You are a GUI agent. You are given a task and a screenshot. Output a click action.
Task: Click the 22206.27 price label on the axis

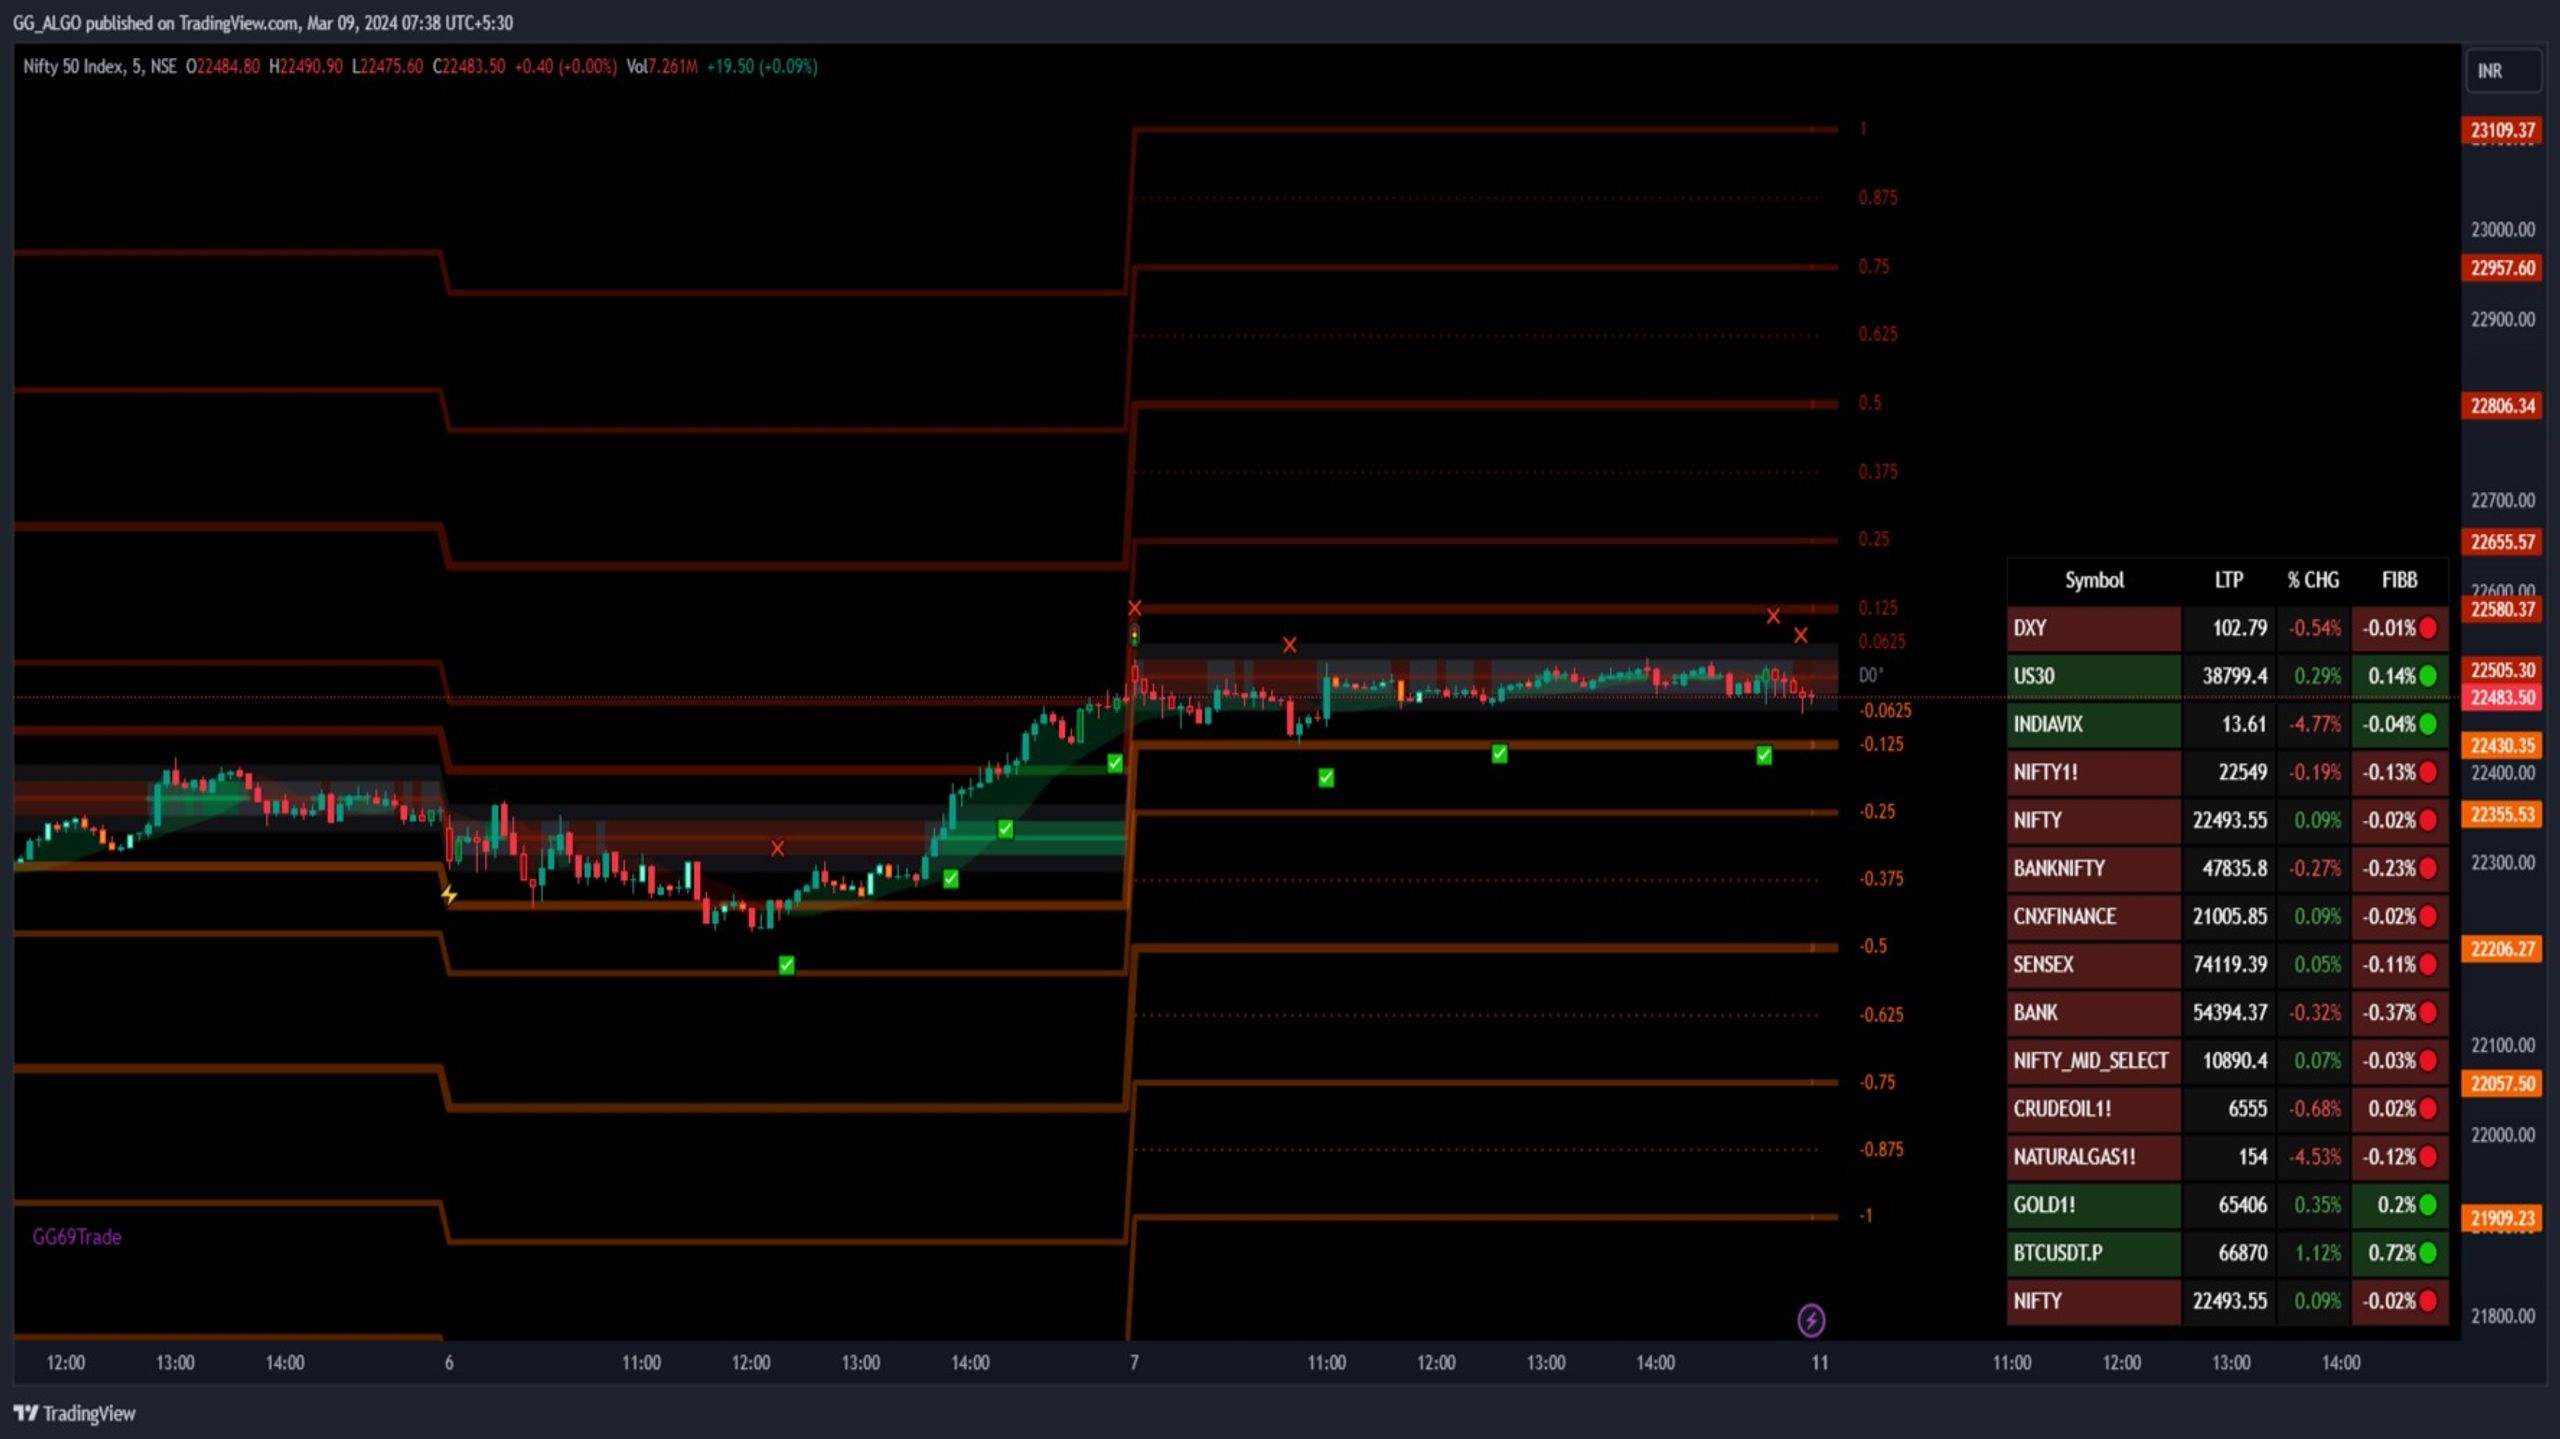2502,949
